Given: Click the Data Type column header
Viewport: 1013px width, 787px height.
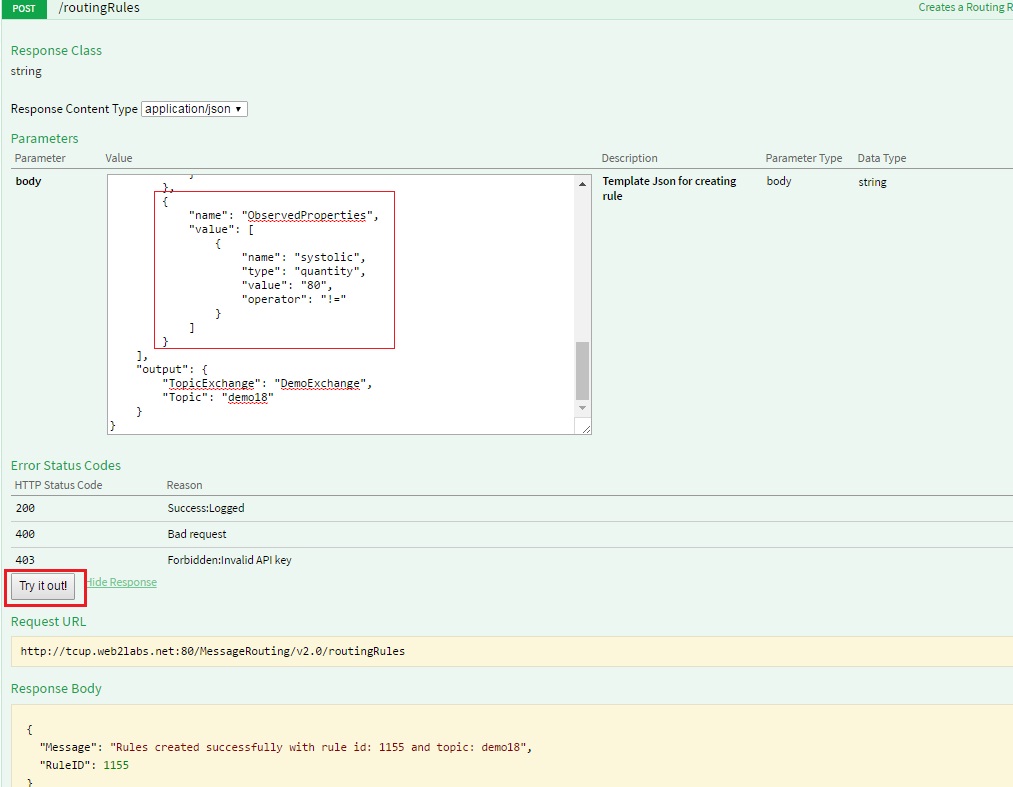Looking at the screenshot, I should pyautogui.click(x=882, y=158).
